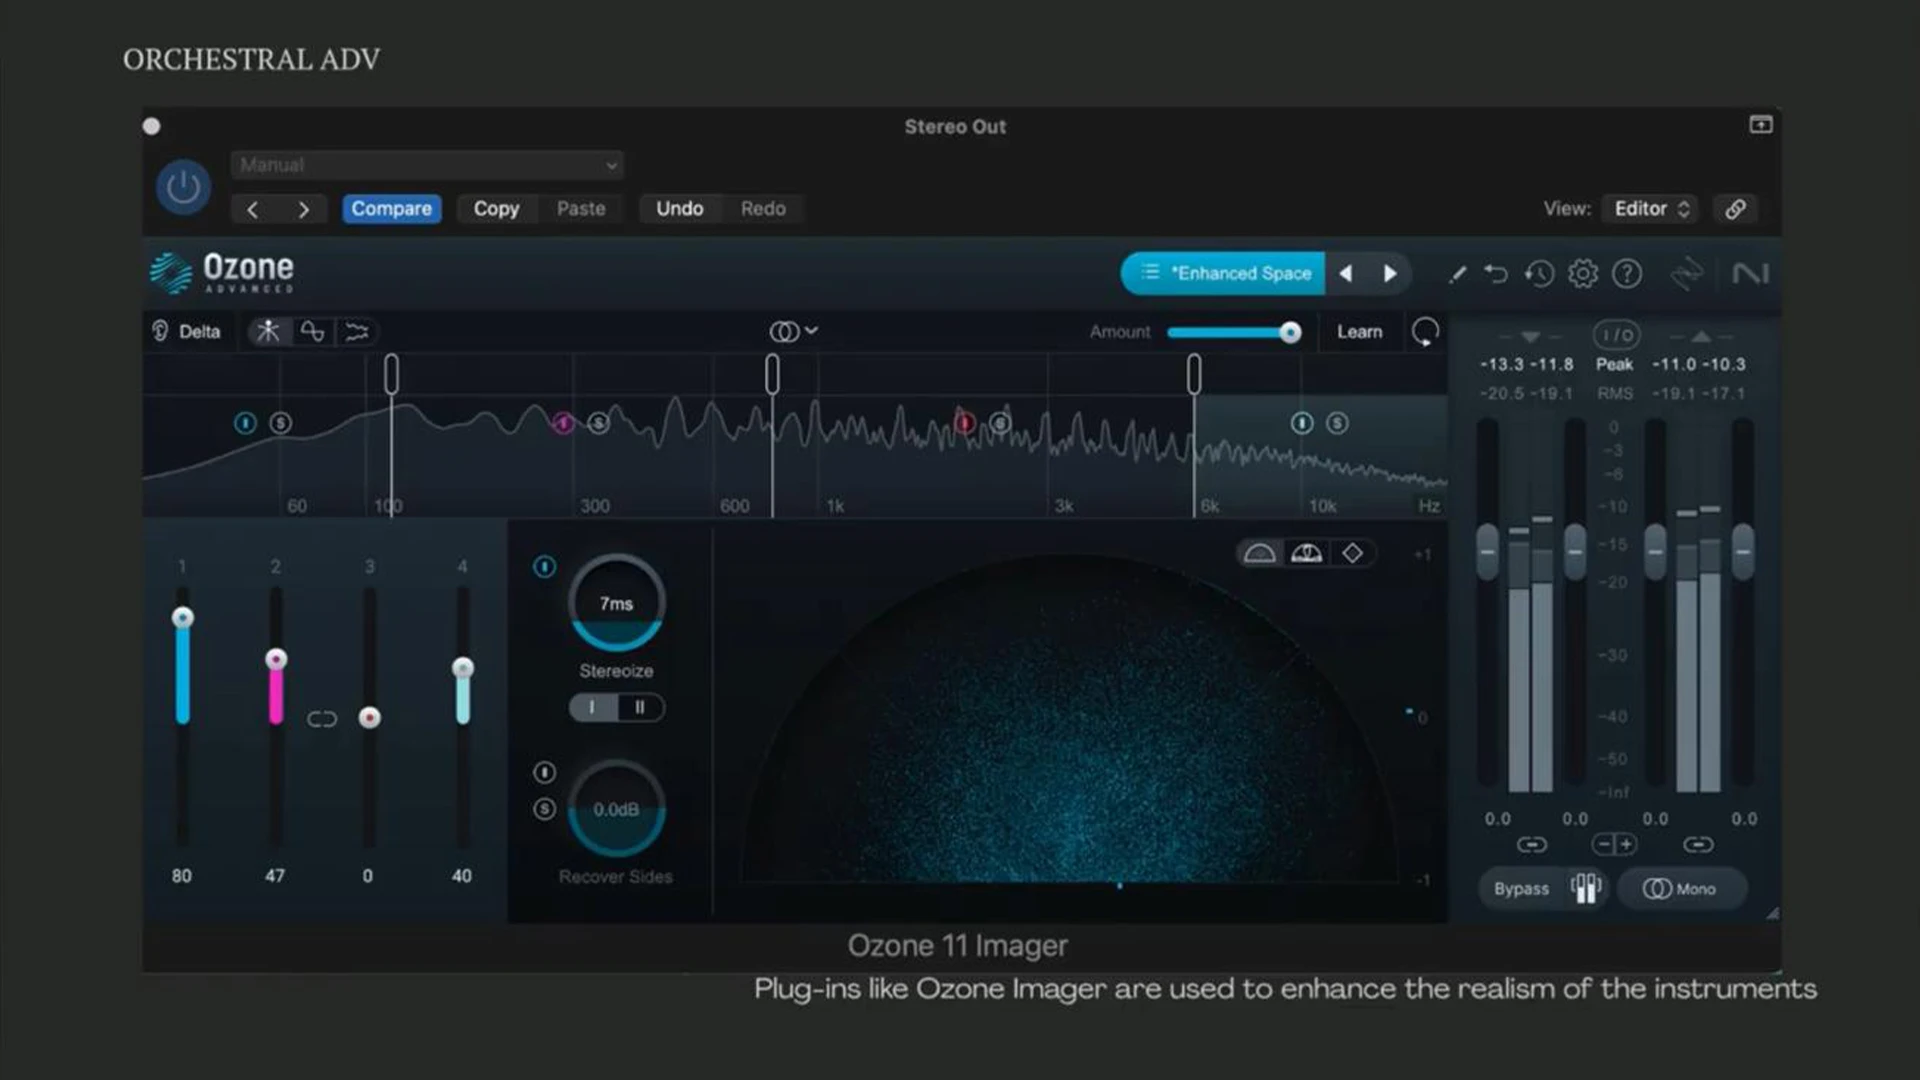Image resolution: width=1920 pixels, height=1080 pixels.
Task: Select the third imager mode icon
Action: pyautogui.click(x=357, y=331)
